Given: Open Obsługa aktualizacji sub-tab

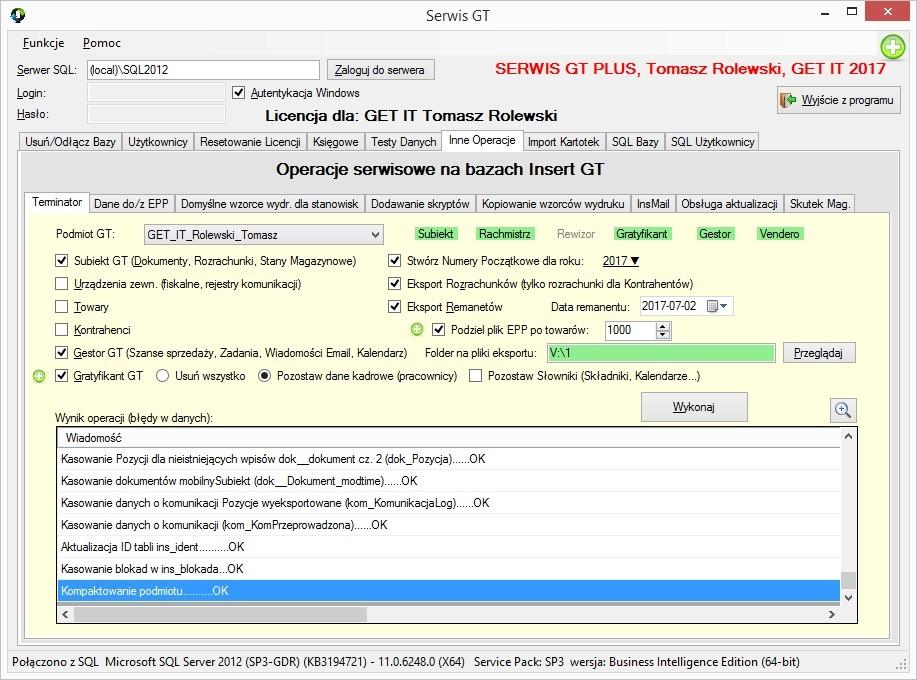Looking at the screenshot, I should [x=729, y=203].
